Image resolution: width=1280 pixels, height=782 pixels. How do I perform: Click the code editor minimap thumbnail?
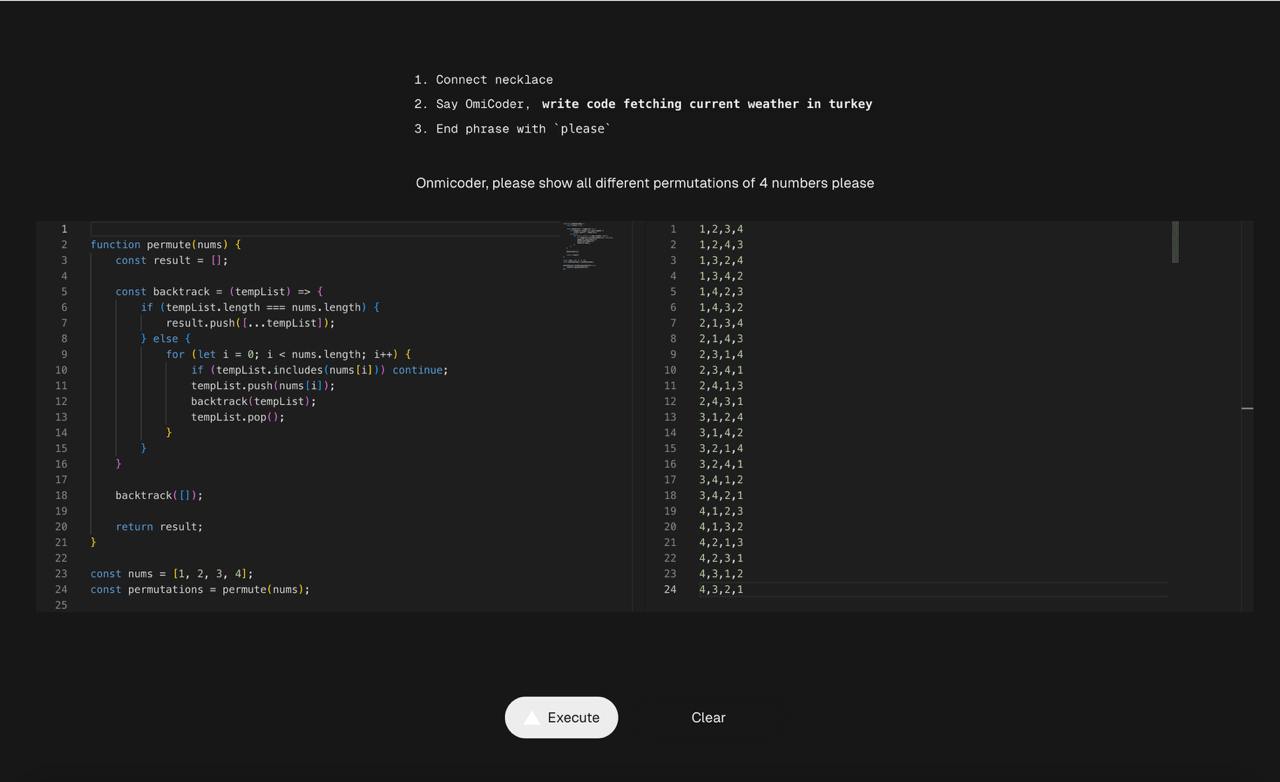coord(588,246)
